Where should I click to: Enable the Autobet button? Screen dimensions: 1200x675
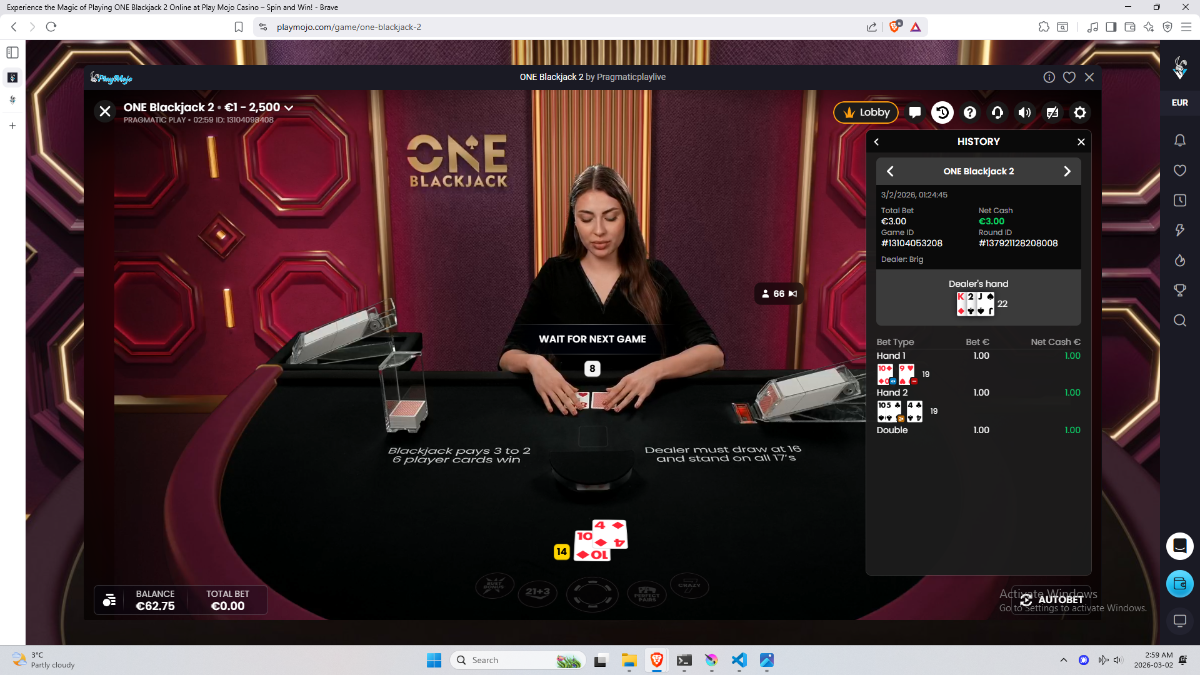click(1051, 600)
